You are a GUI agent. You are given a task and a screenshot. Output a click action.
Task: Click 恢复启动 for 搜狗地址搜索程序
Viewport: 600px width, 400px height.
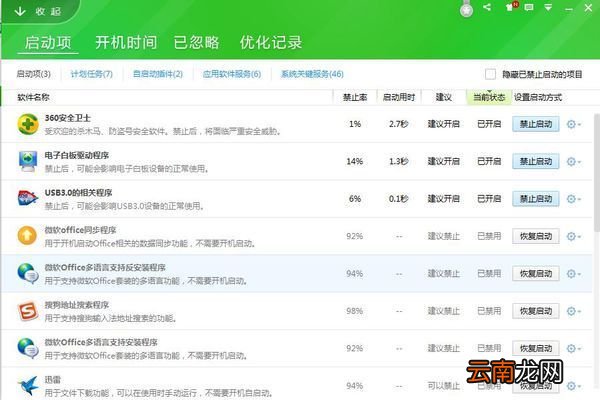point(536,311)
